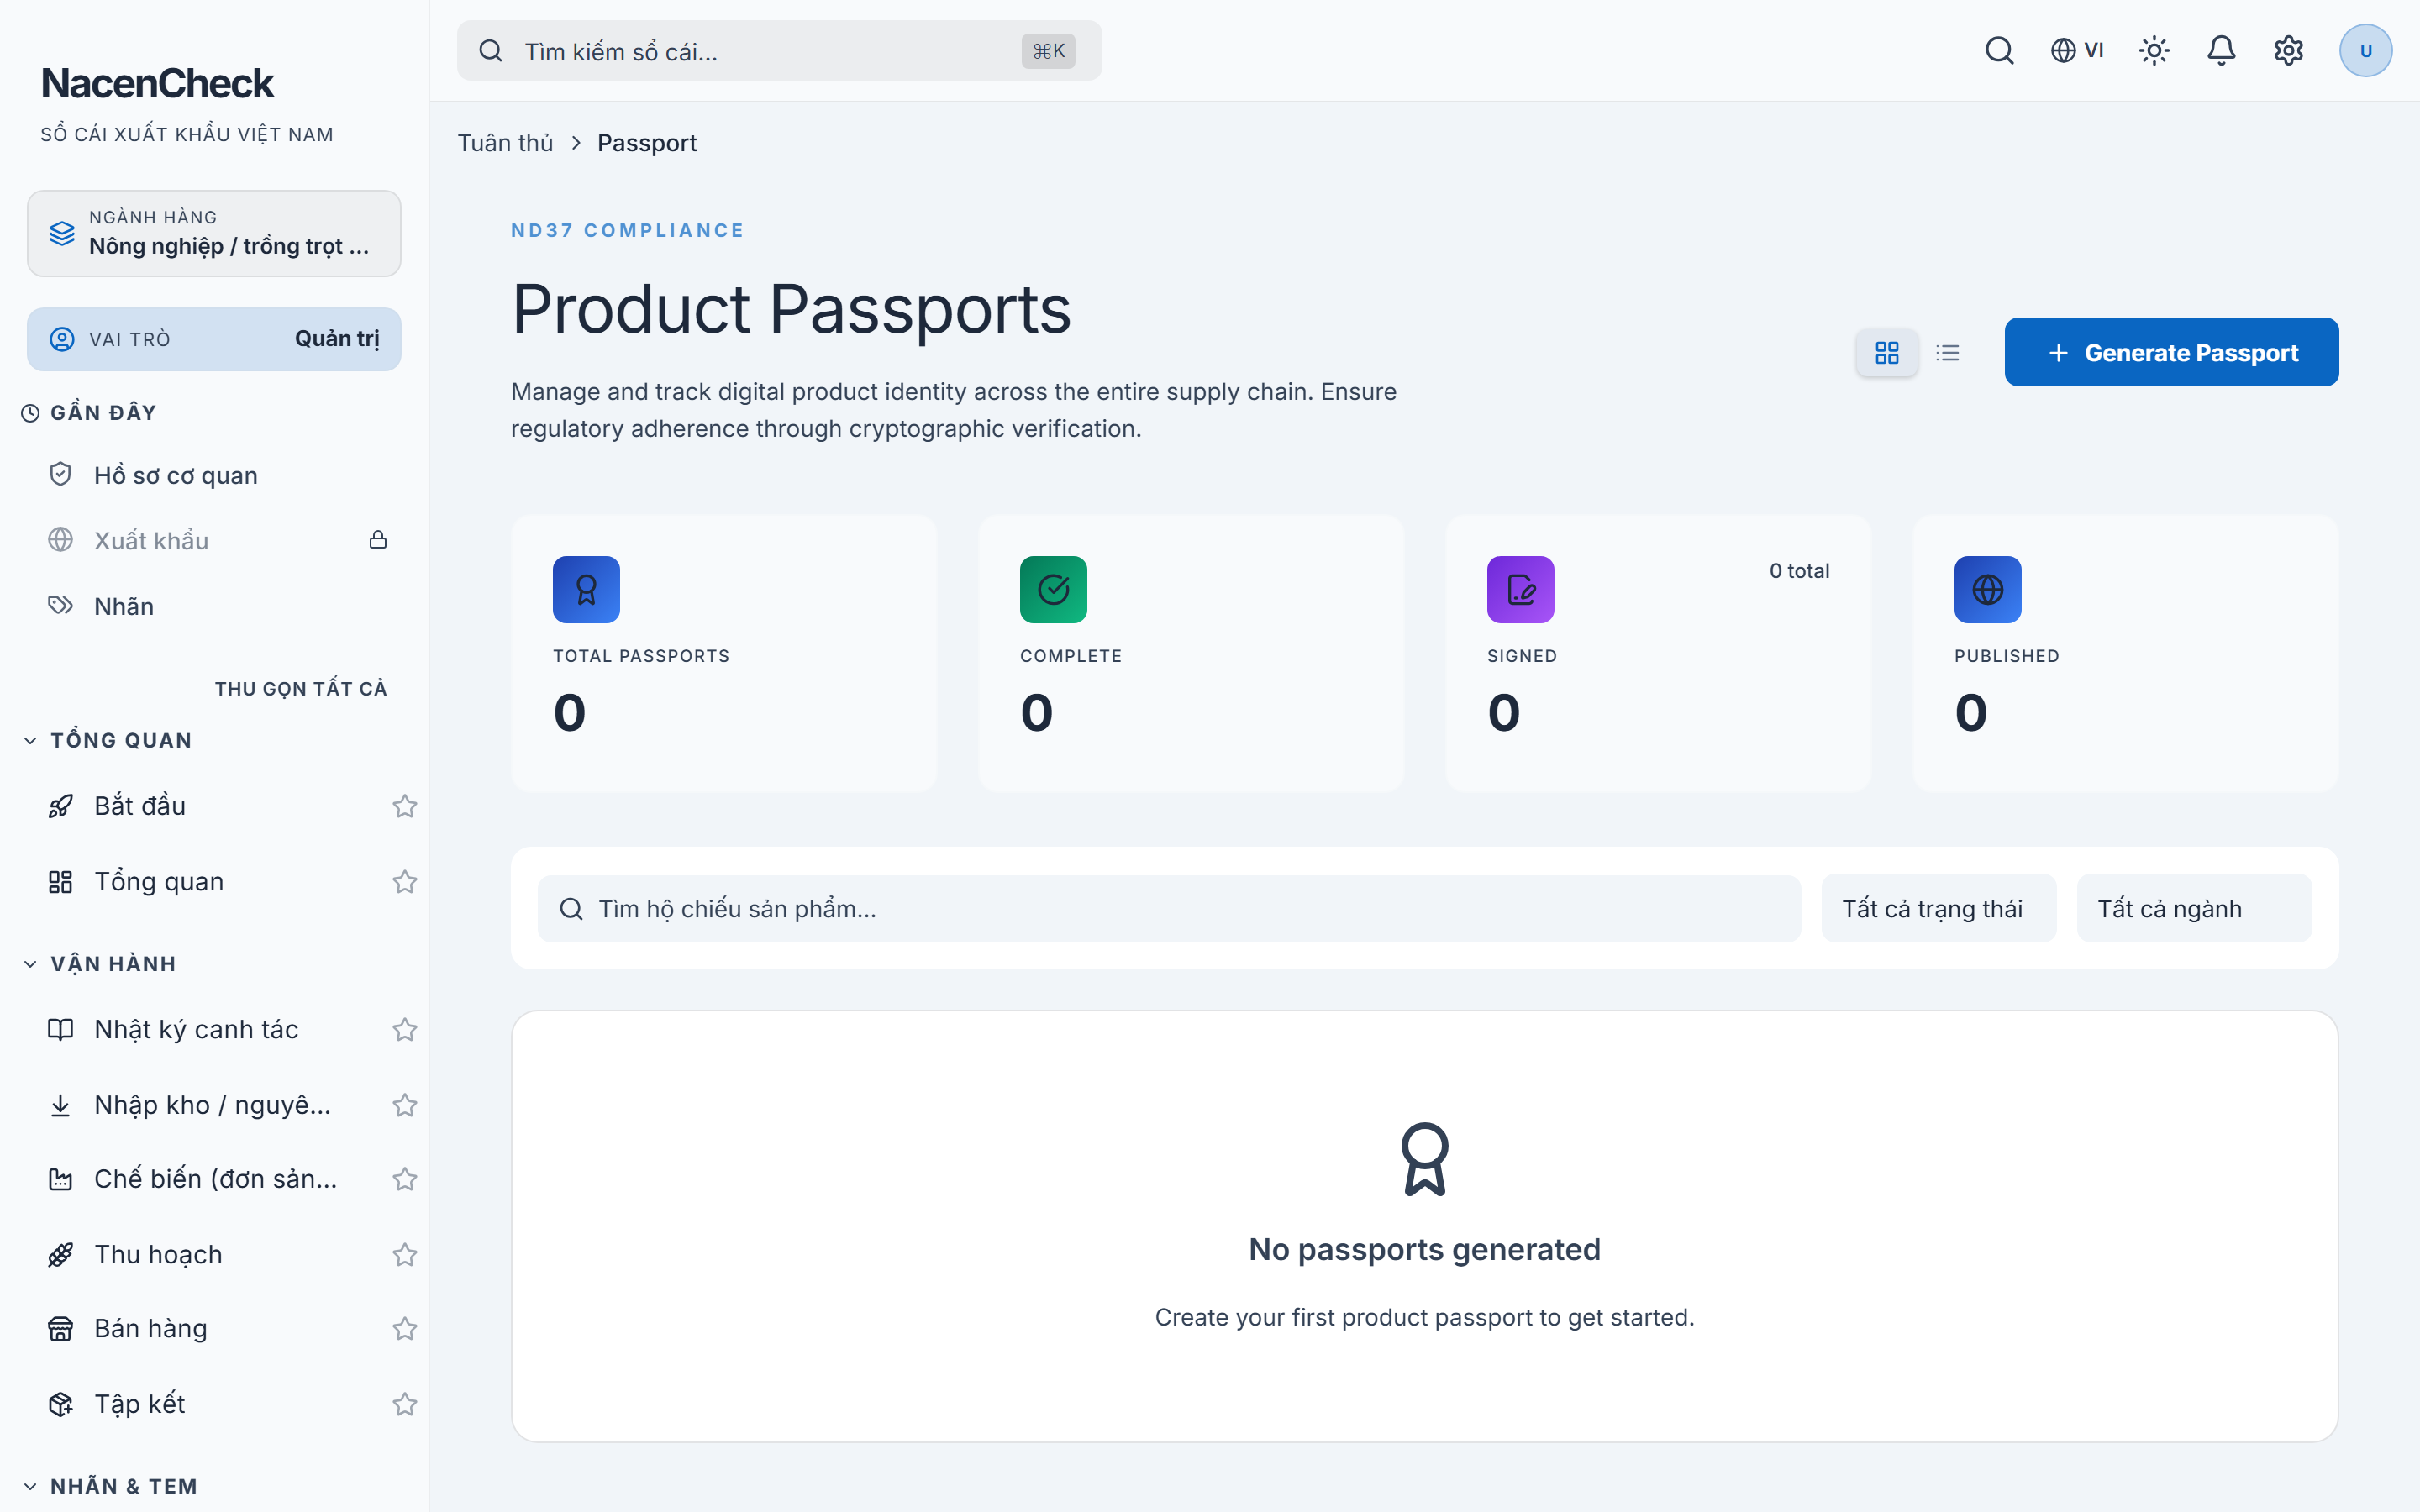Click the Signed pen icon
The width and height of the screenshot is (2420, 1512).
tap(1520, 589)
